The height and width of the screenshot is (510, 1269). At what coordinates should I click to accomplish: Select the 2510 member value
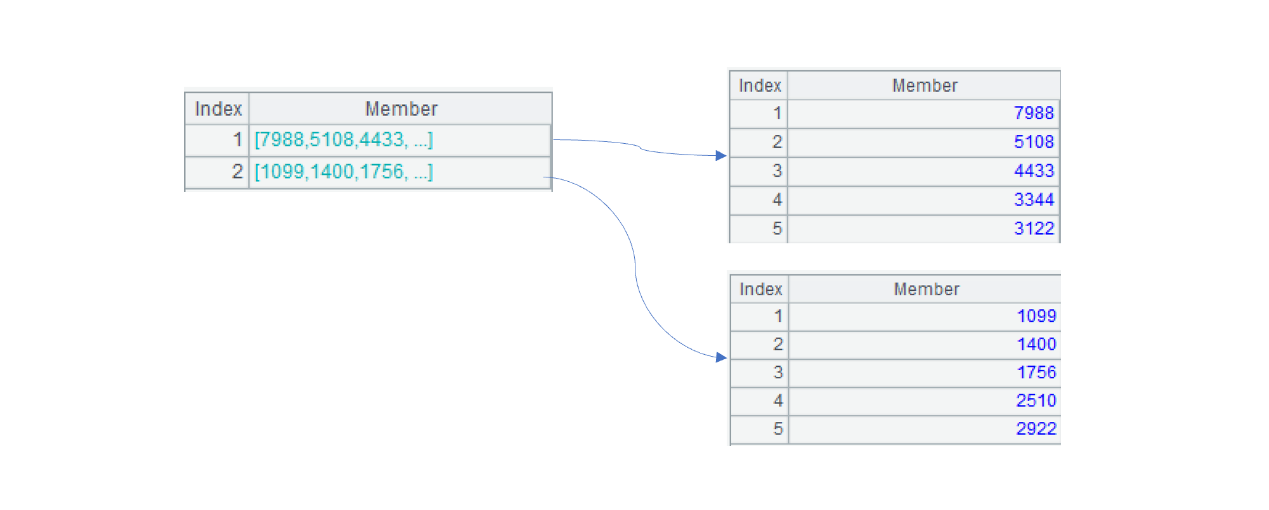point(1036,401)
